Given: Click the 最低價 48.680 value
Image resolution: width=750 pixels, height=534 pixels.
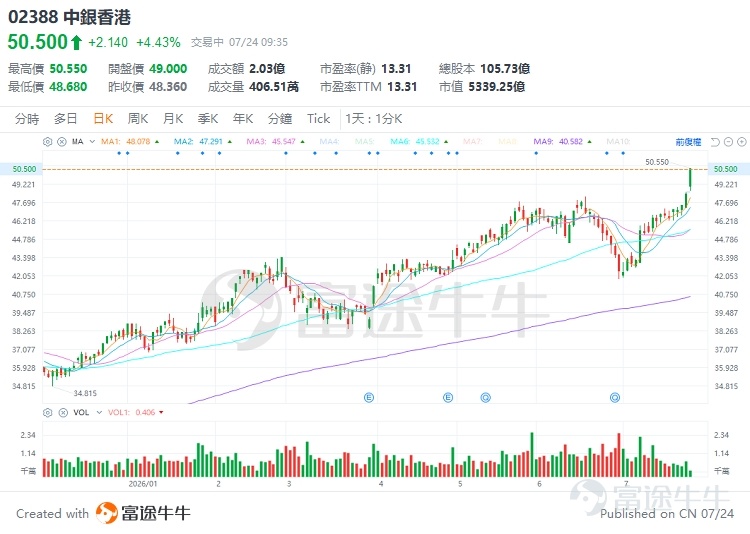Looking at the screenshot, I should 68,87.
